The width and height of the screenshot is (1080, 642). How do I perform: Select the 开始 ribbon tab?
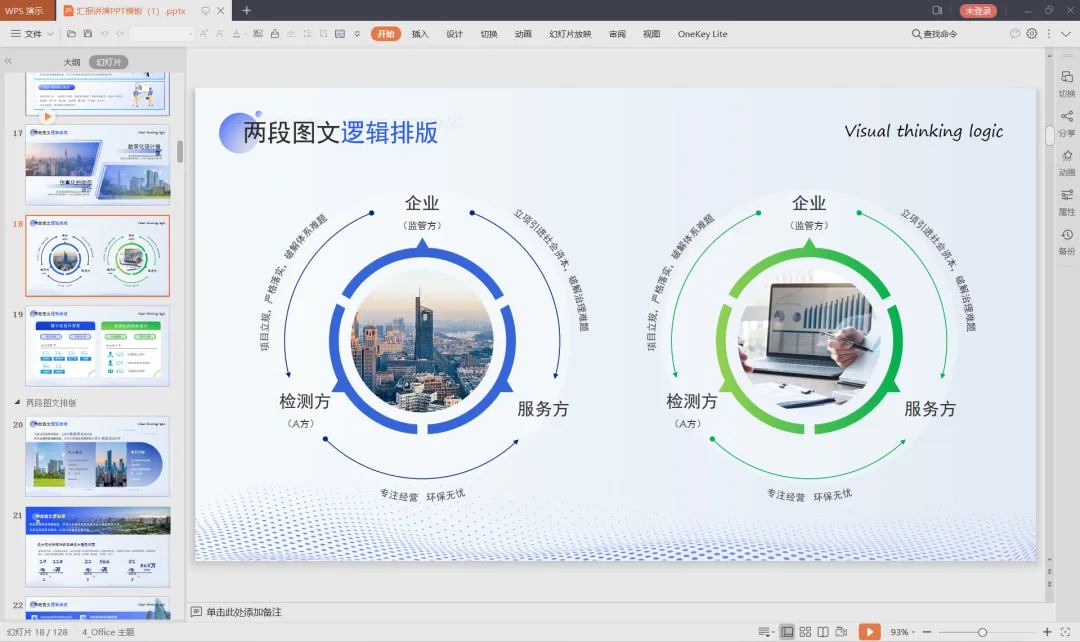[x=386, y=34]
